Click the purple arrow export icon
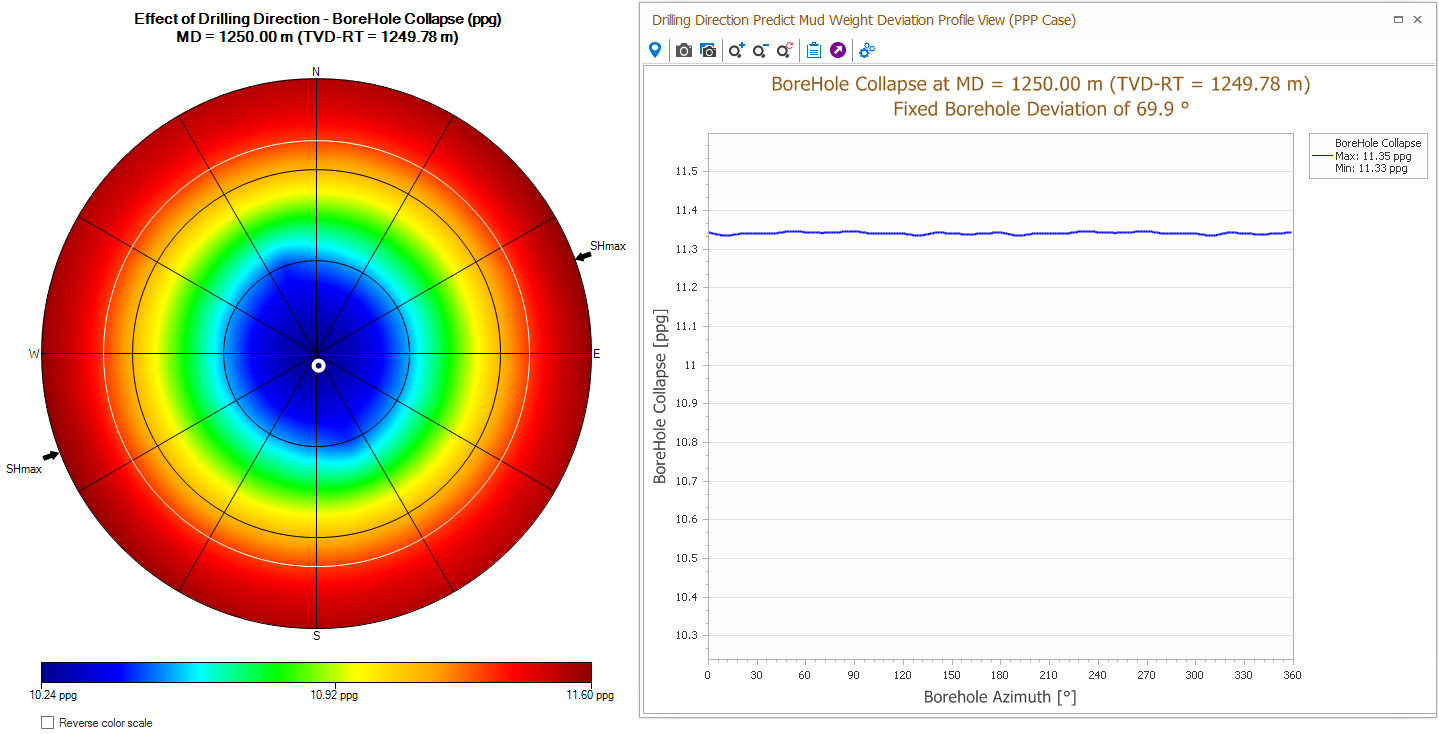Screen dimensions: 1439x734 [838, 50]
